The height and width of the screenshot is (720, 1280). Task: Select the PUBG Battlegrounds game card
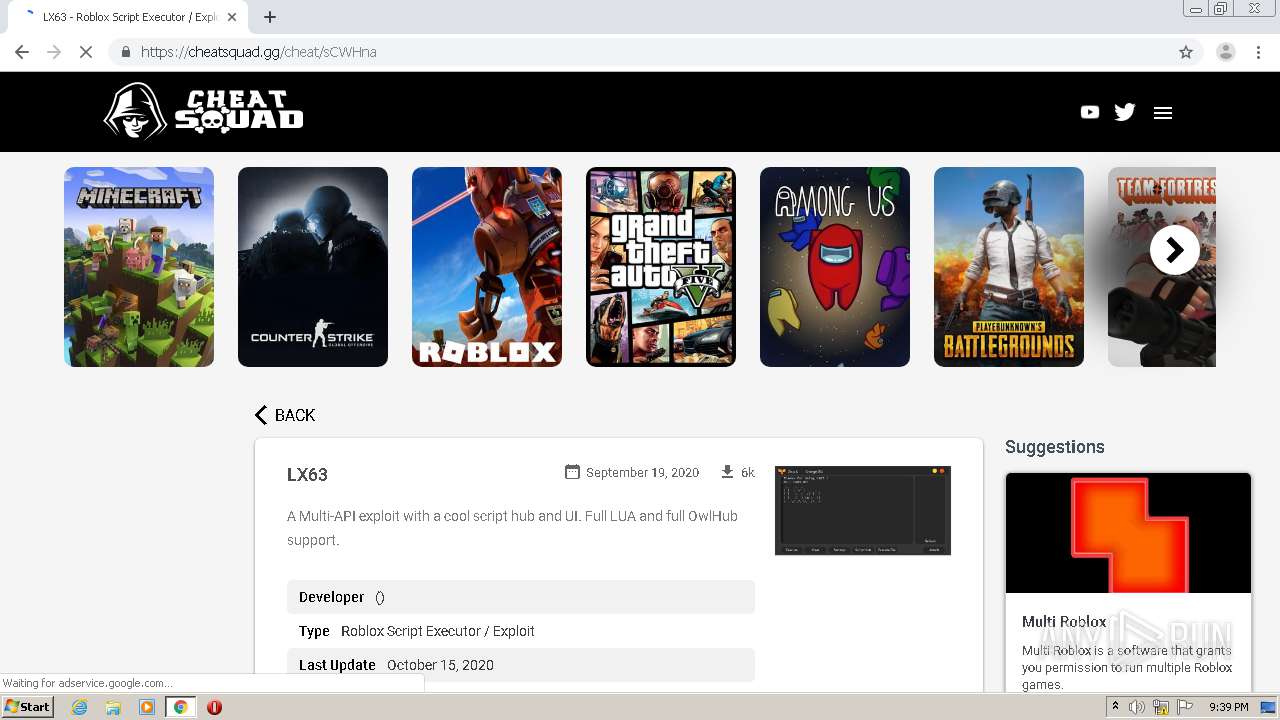pyautogui.click(x=1009, y=267)
